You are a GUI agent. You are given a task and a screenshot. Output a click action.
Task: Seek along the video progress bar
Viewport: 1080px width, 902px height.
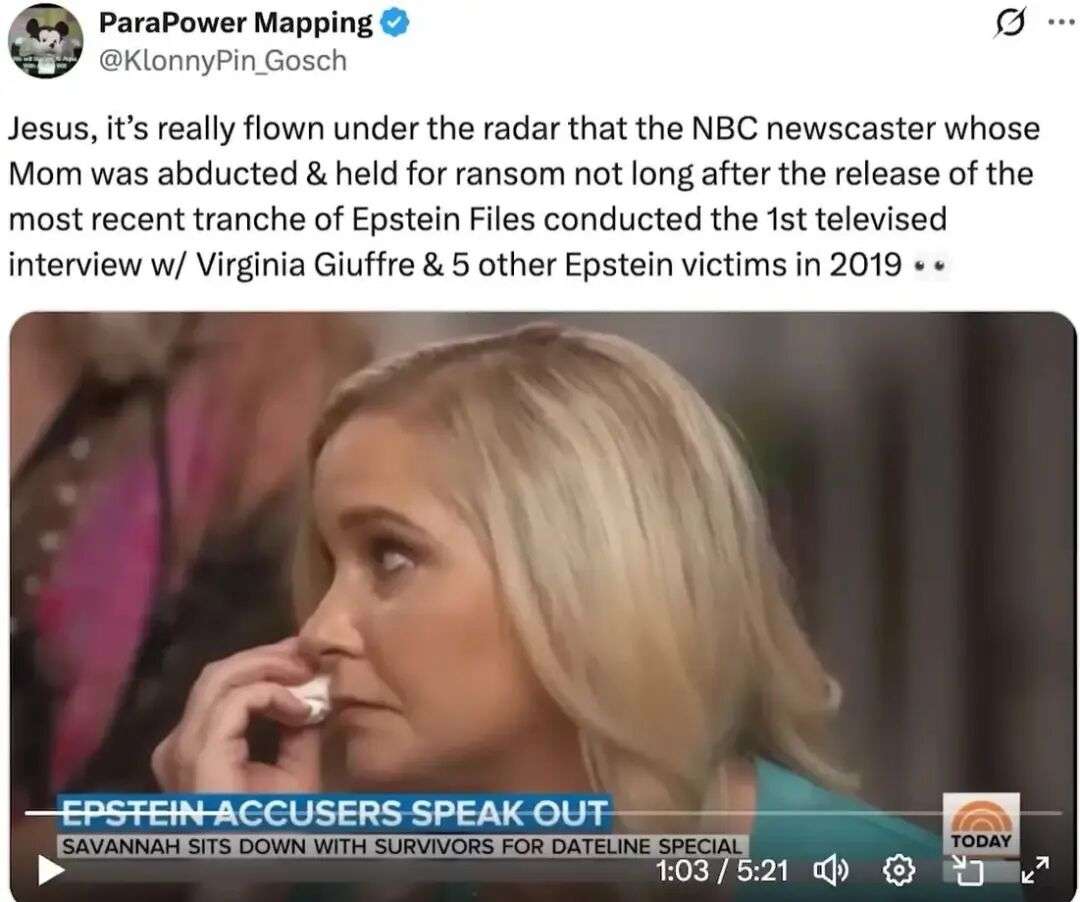(x=543, y=813)
